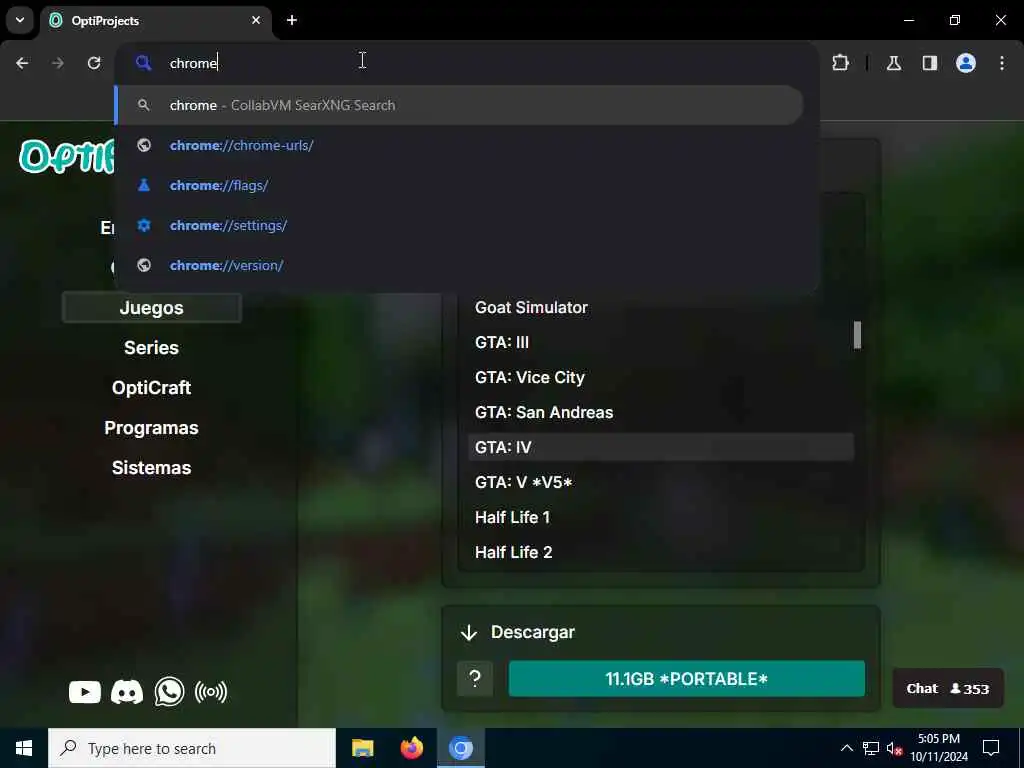
Task: Open the broadcast signal icon
Action: click(211, 692)
